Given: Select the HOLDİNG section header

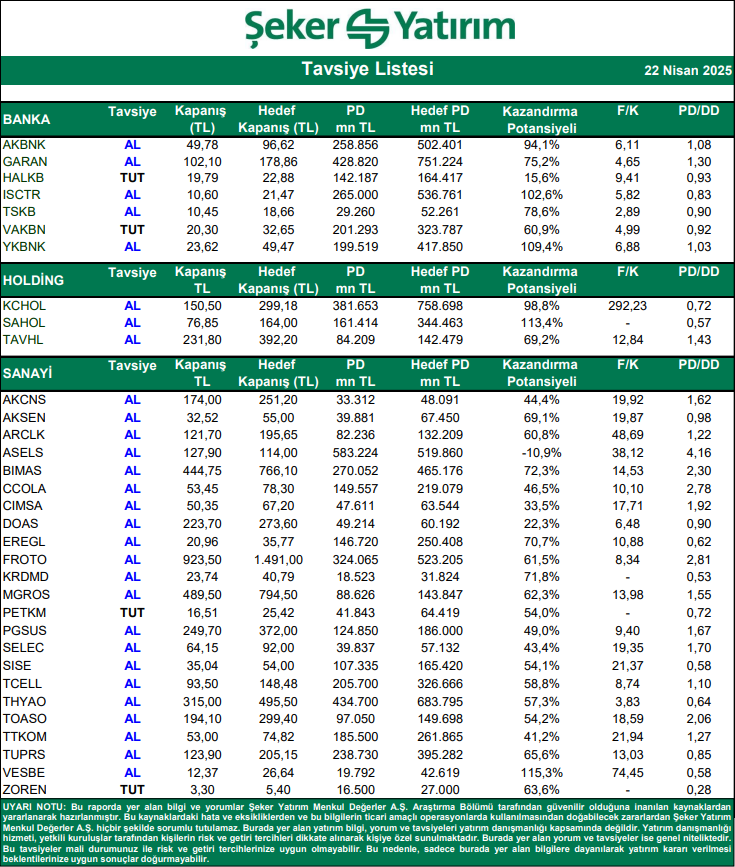Looking at the screenshot, I should pos(33,279).
